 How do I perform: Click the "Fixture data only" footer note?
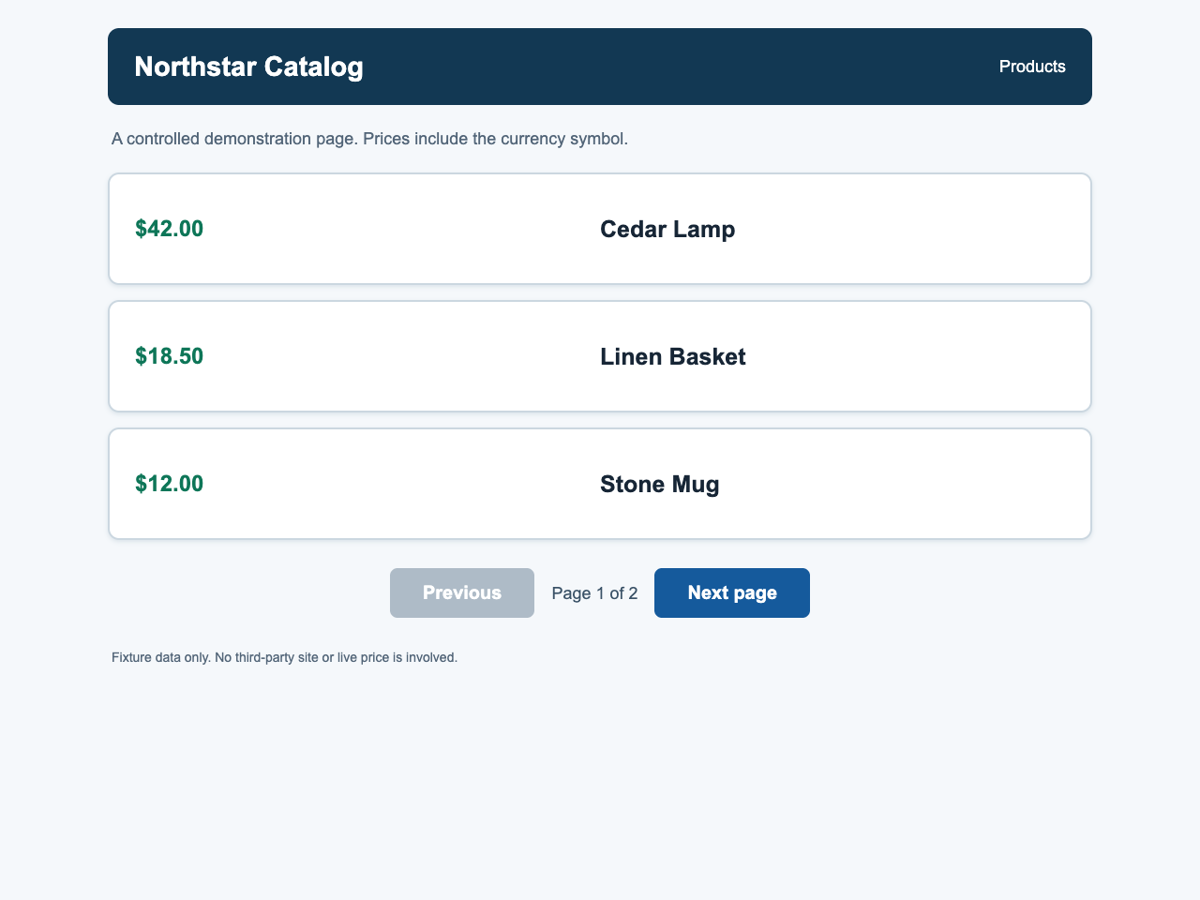tap(285, 658)
